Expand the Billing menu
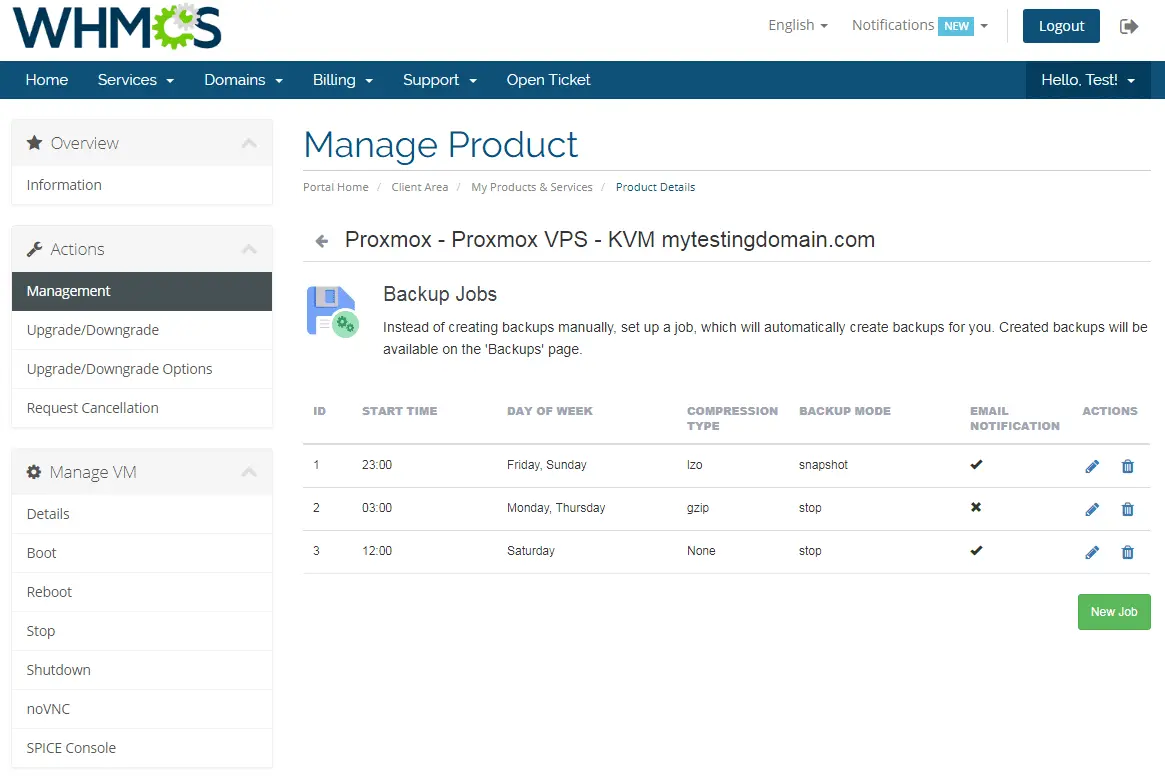1165x778 pixels. [343, 80]
